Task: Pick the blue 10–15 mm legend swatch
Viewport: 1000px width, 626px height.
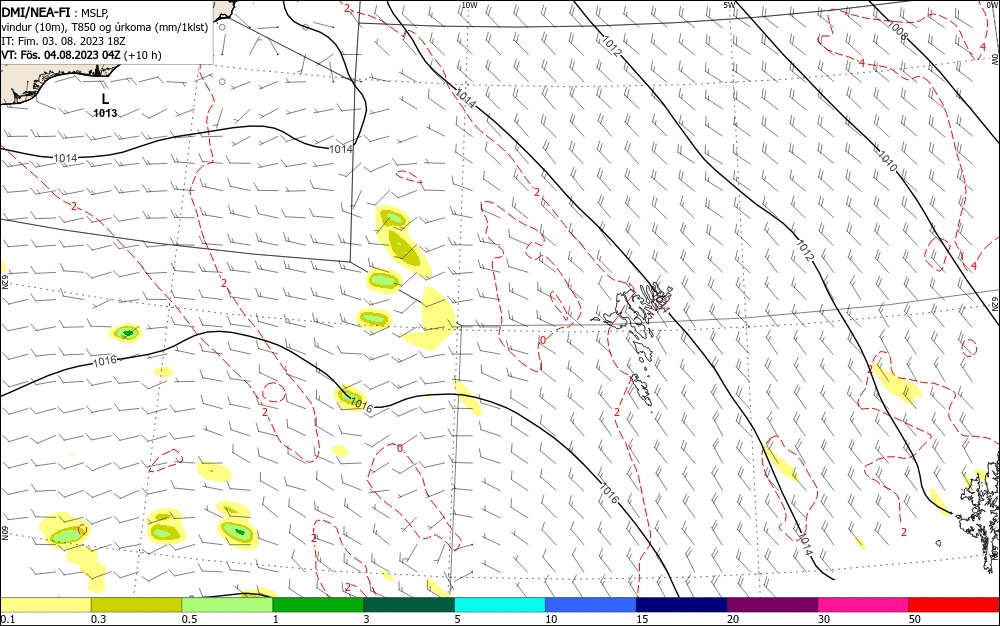Action: point(591,605)
